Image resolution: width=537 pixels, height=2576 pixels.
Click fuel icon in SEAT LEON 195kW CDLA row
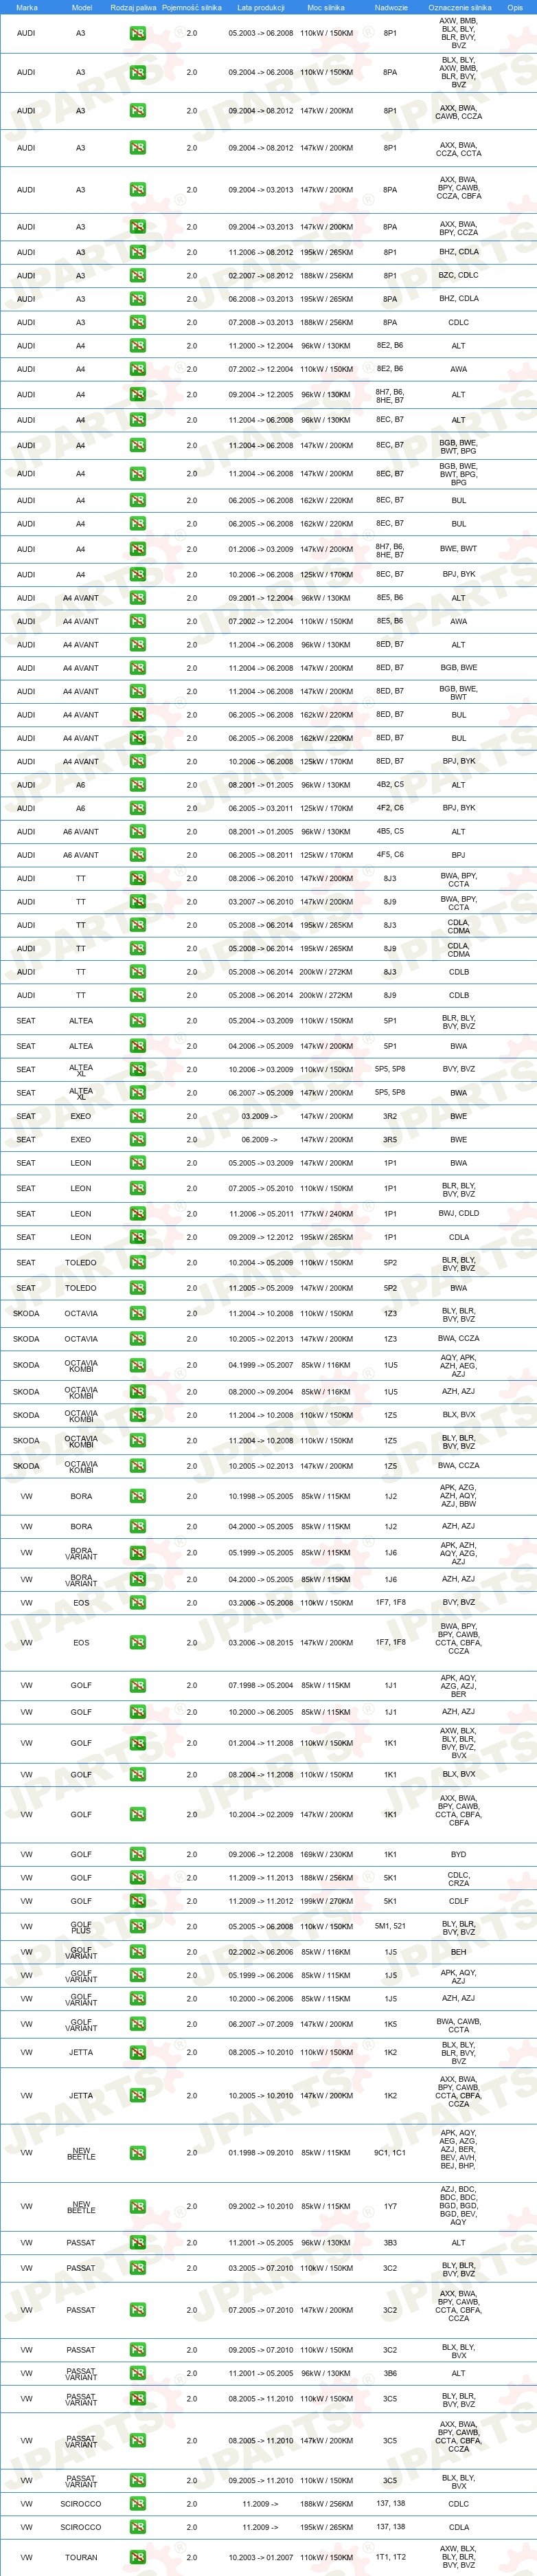click(137, 1237)
